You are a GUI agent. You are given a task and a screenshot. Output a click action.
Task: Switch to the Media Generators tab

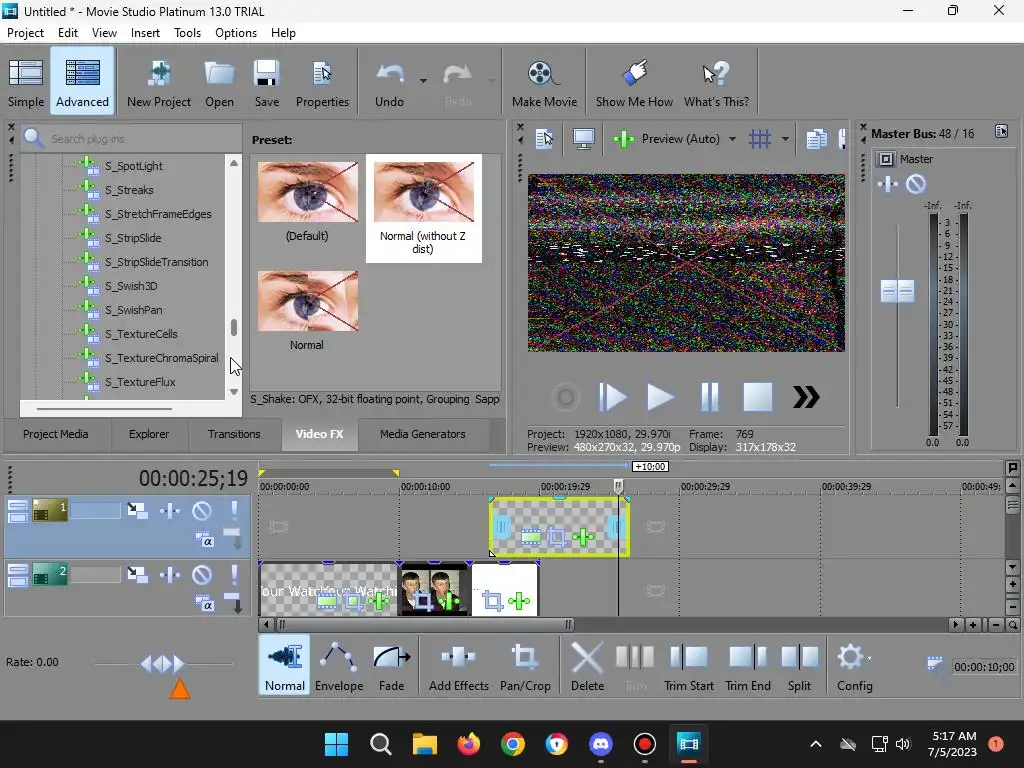(x=423, y=434)
